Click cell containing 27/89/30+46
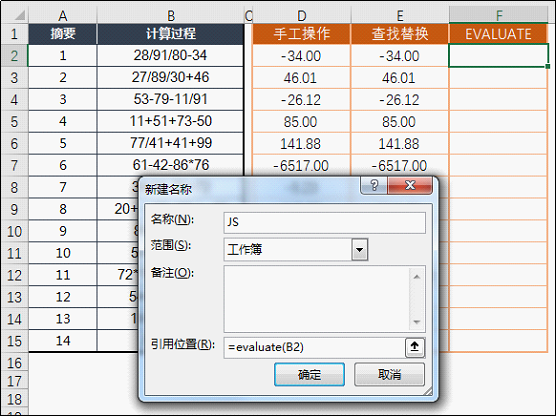This screenshot has width=556, height=416. tap(170, 77)
